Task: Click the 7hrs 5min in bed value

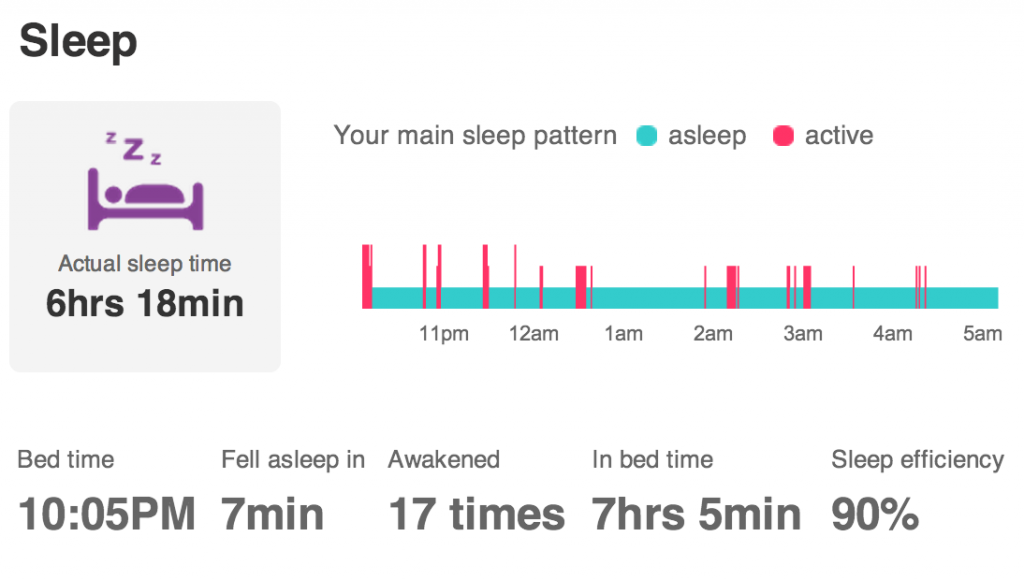Action: [x=696, y=514]
